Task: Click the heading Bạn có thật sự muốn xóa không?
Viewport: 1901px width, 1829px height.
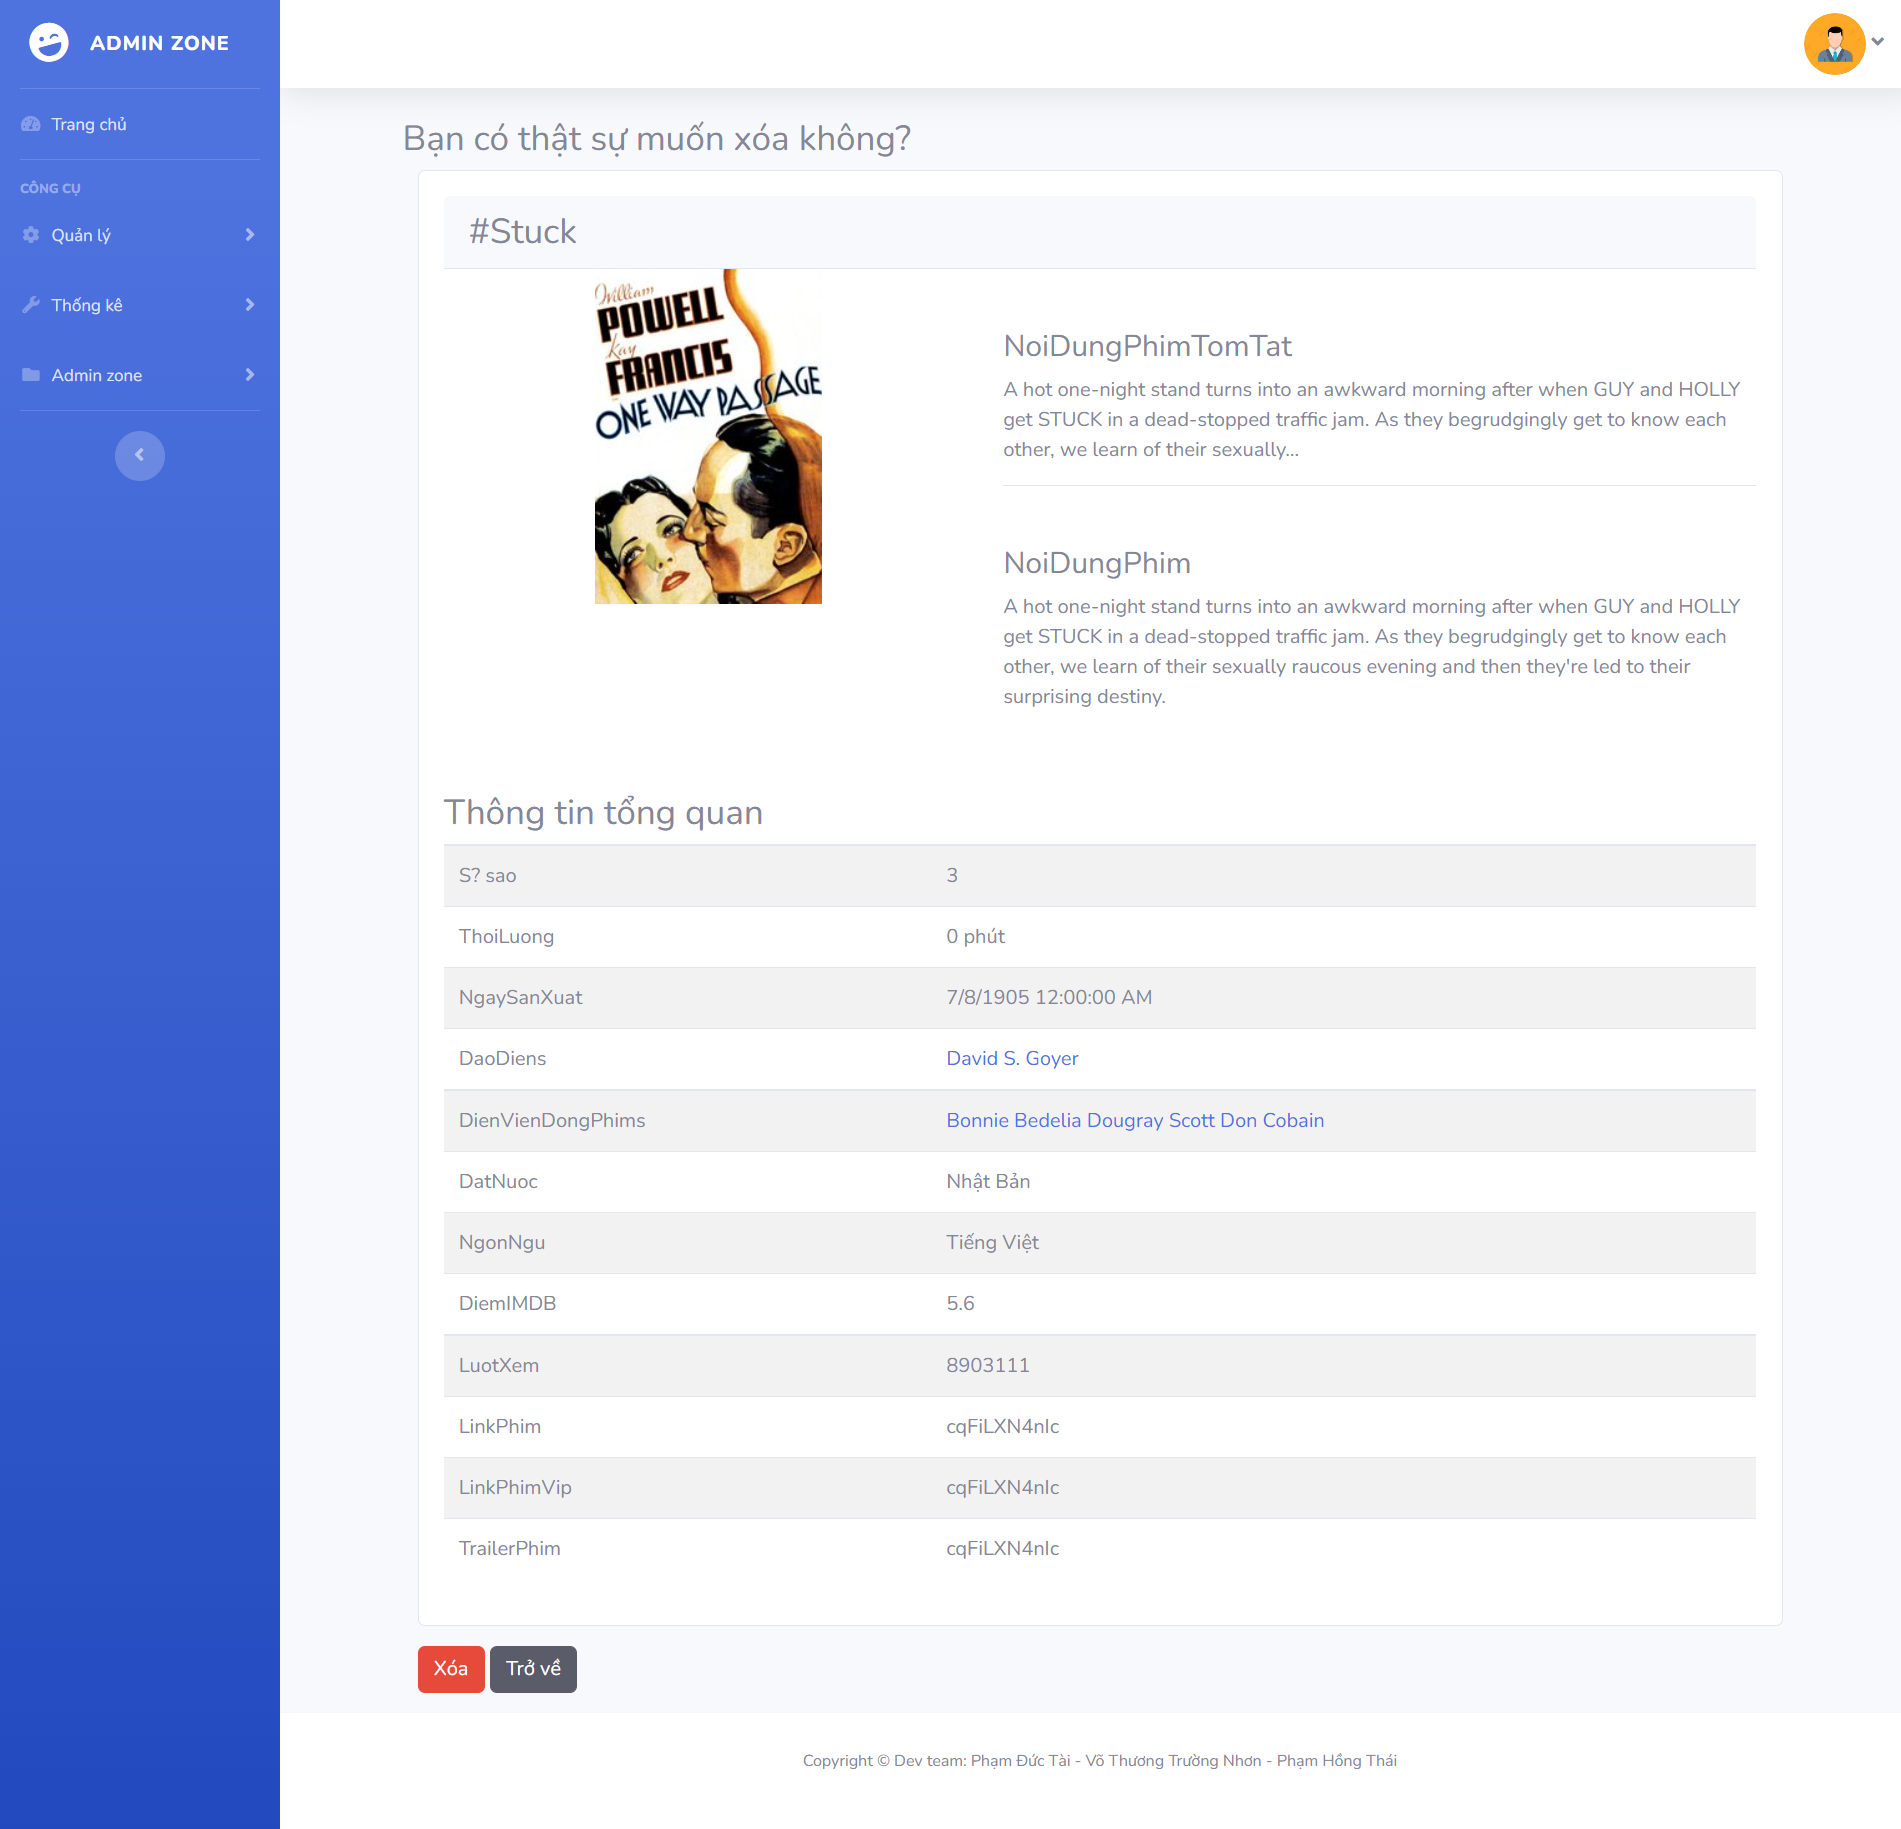Action: [657, 139]
